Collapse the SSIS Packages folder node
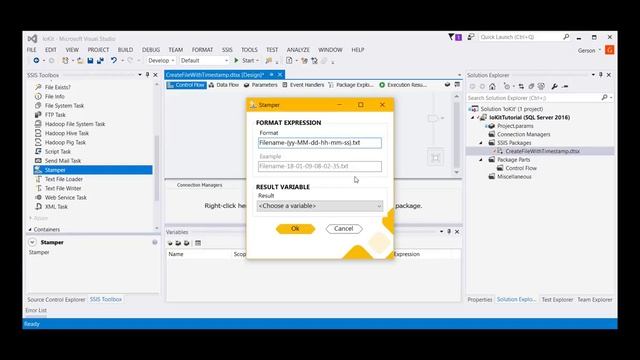The image size is (640, 360). pyautogui.click(x=481, y=143)
